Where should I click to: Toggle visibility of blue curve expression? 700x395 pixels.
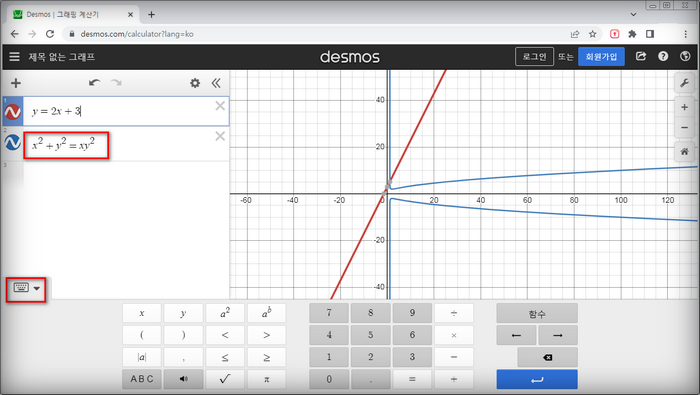point(12,142)
